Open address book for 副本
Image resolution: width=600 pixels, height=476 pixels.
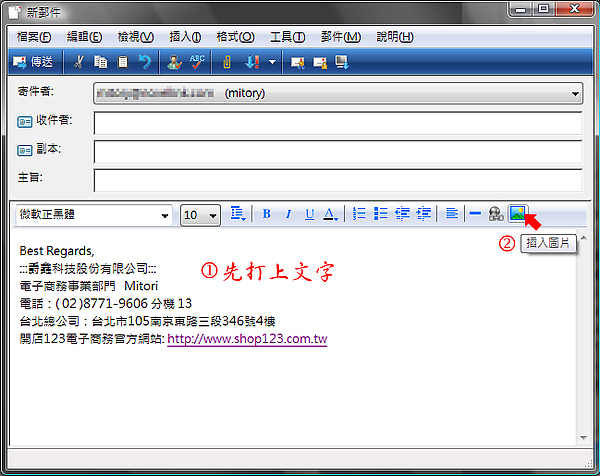(24, 150)
